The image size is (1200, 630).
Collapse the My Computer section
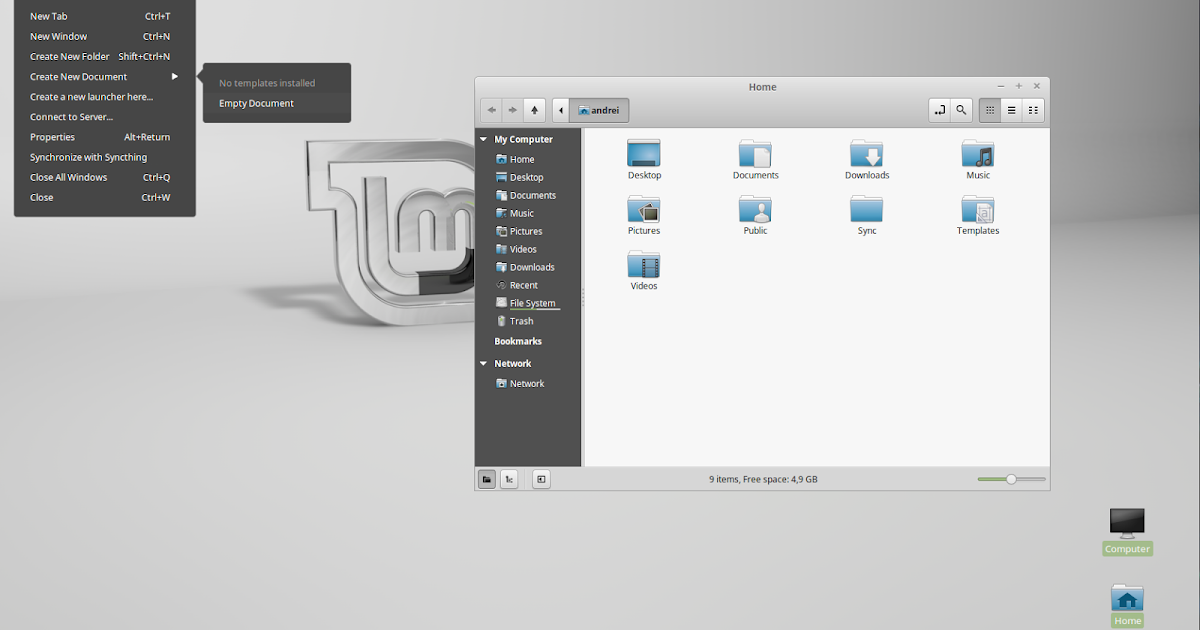point(484,140)
